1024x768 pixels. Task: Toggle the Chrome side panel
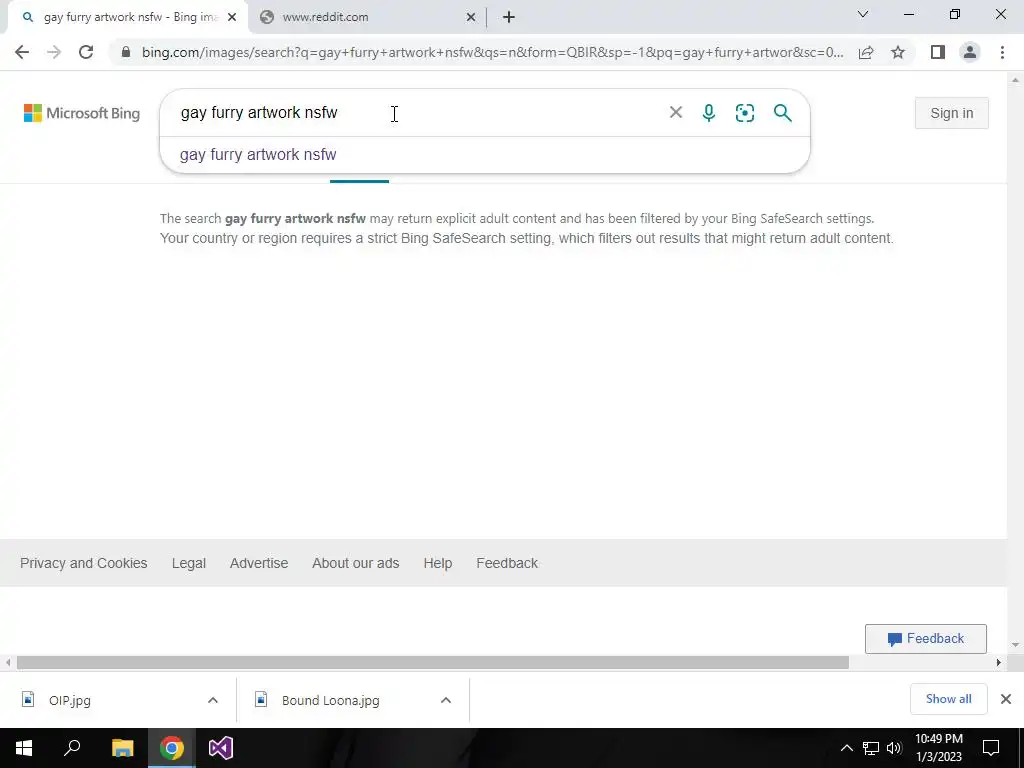pyautogui.click(x=938, y=52)
